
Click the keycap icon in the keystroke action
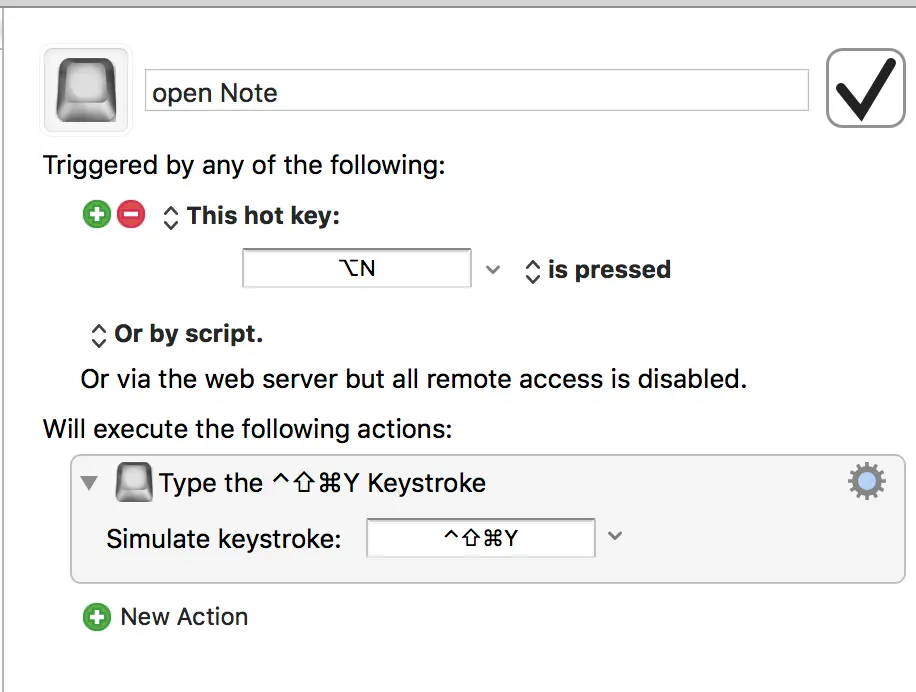tap(135, 484)
